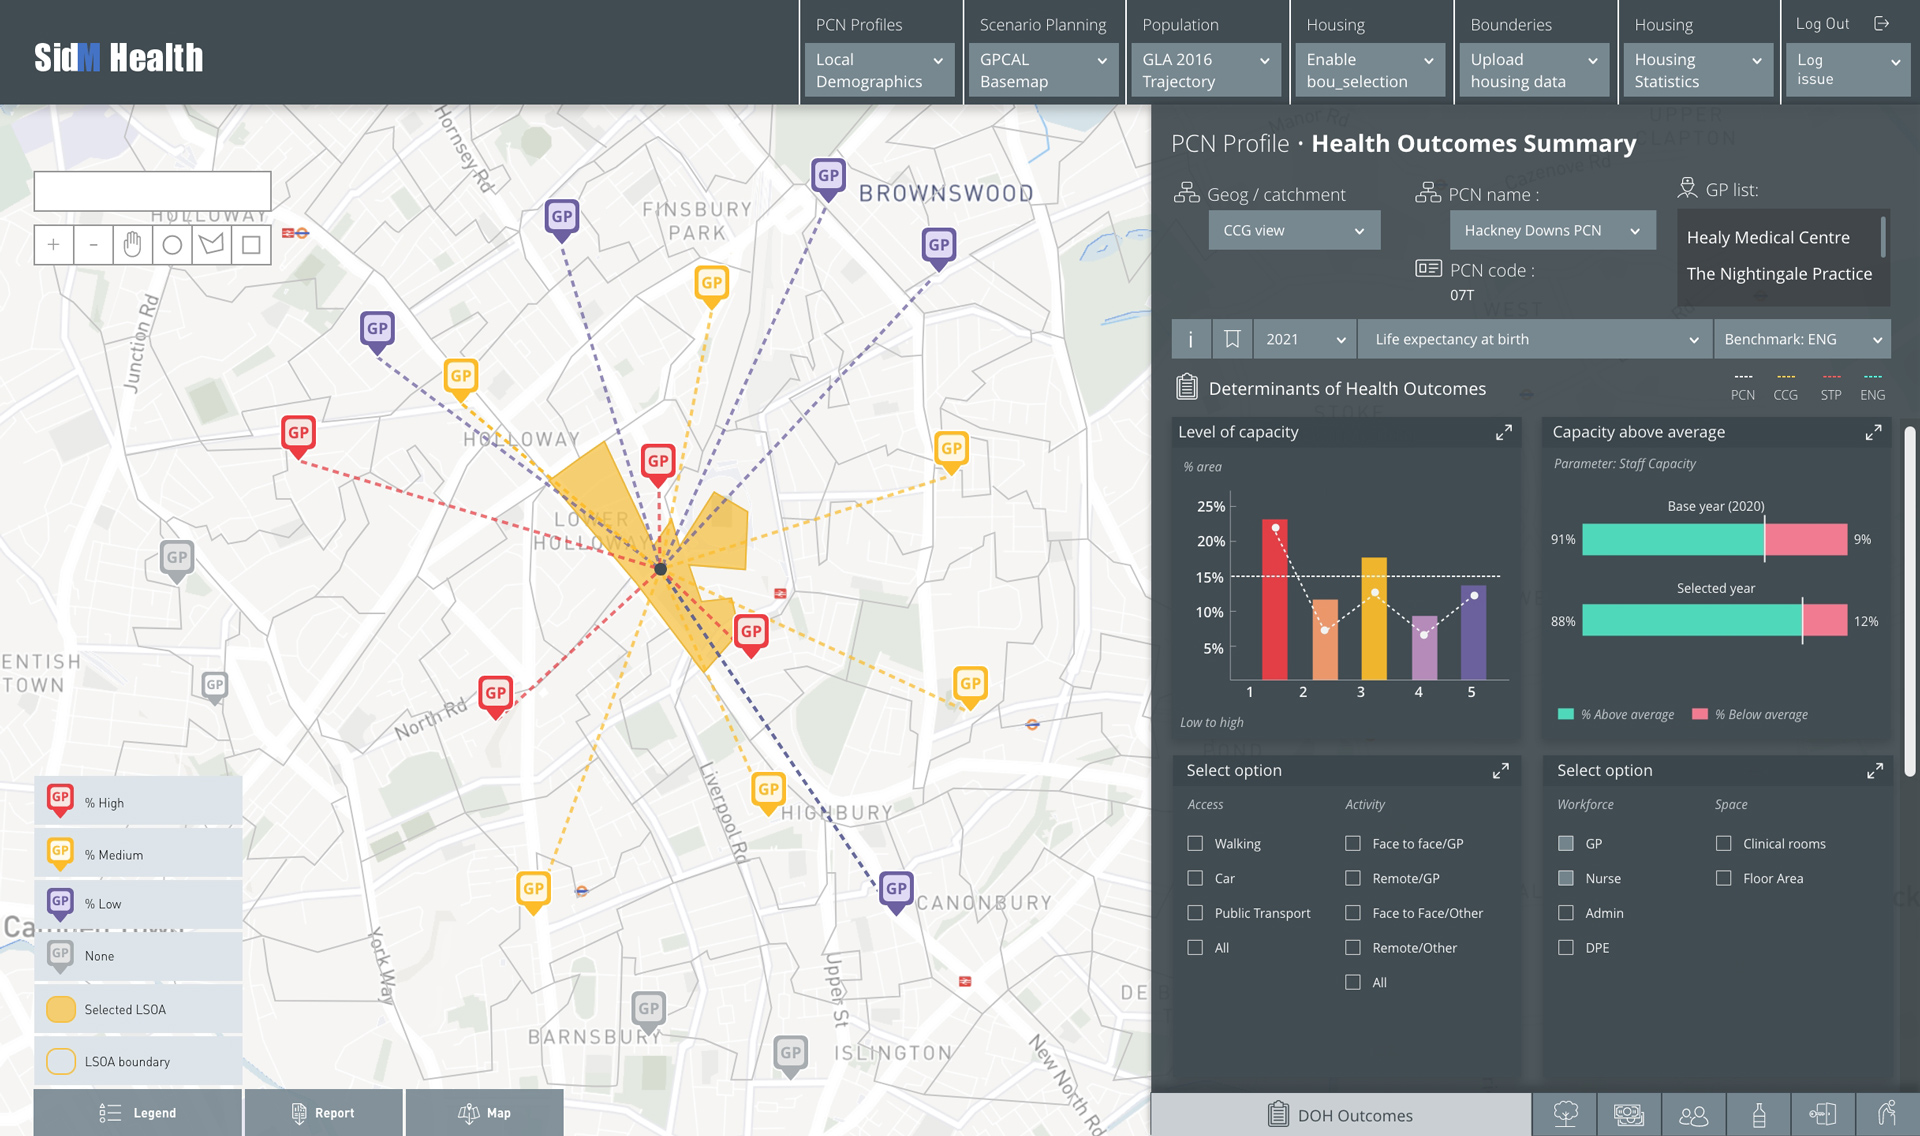This screenshot has height=1136, width=1920.
Task: Open the Scenario Planning GPCAL Basemap menu
Action: coord(1043,70)
